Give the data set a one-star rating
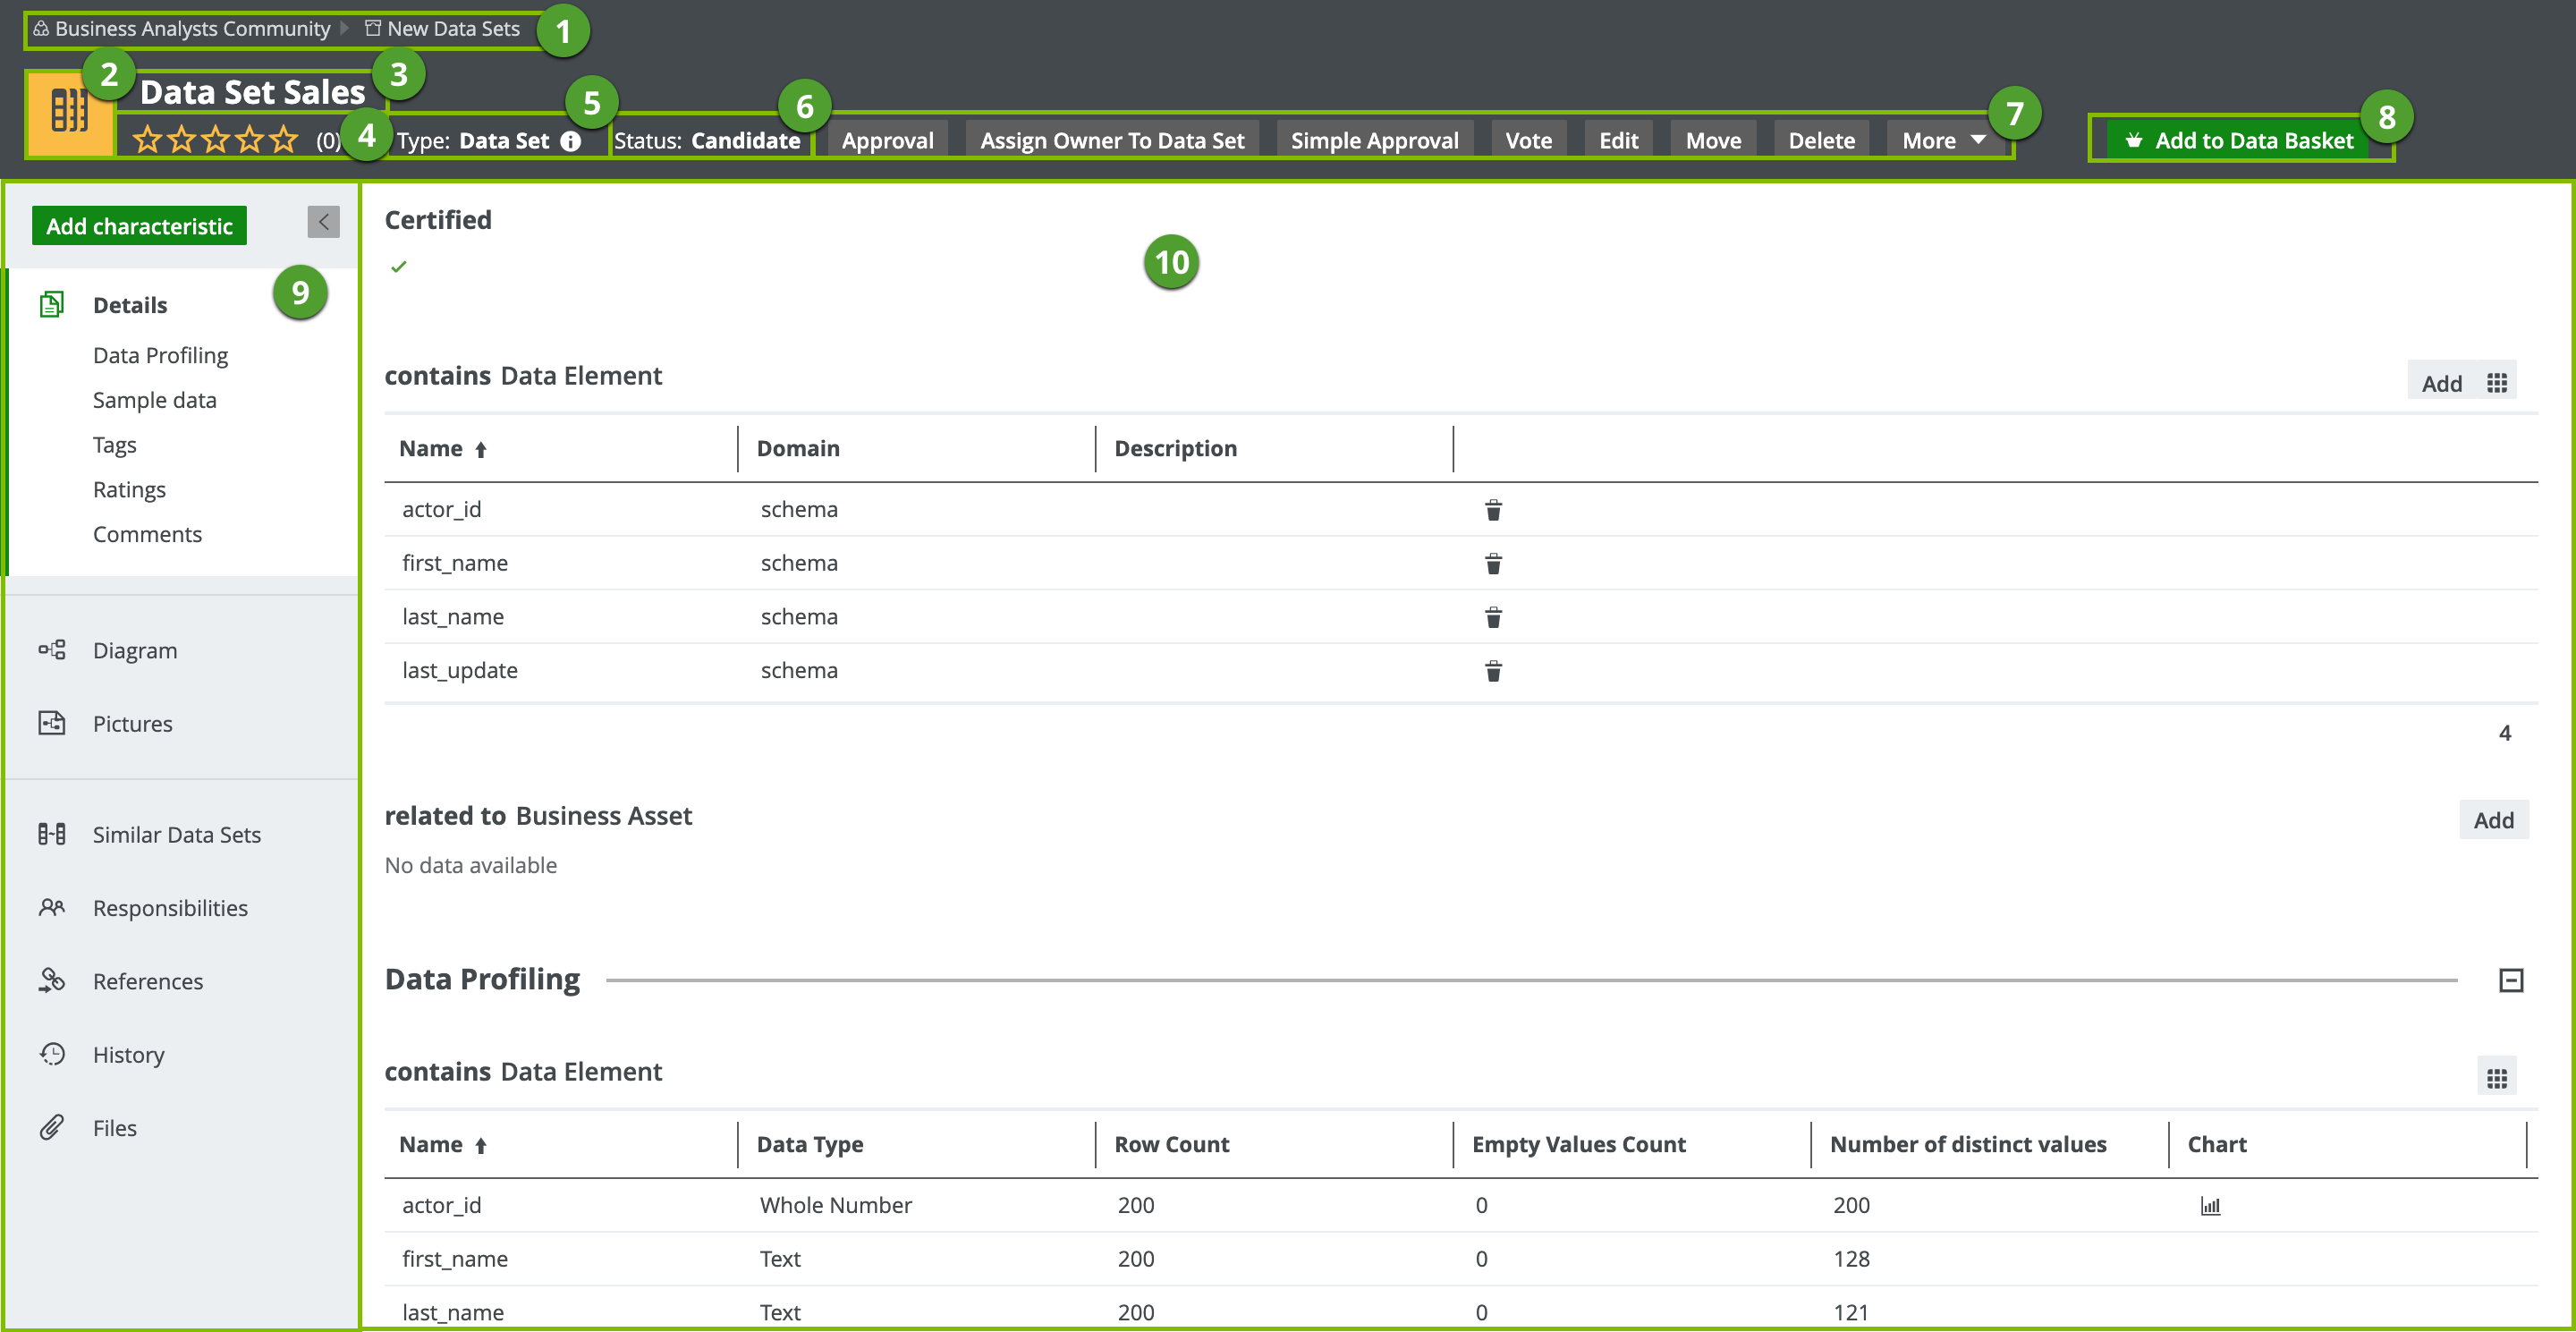This screenshot has width=2576, height=1332. [x=147, y=139]
